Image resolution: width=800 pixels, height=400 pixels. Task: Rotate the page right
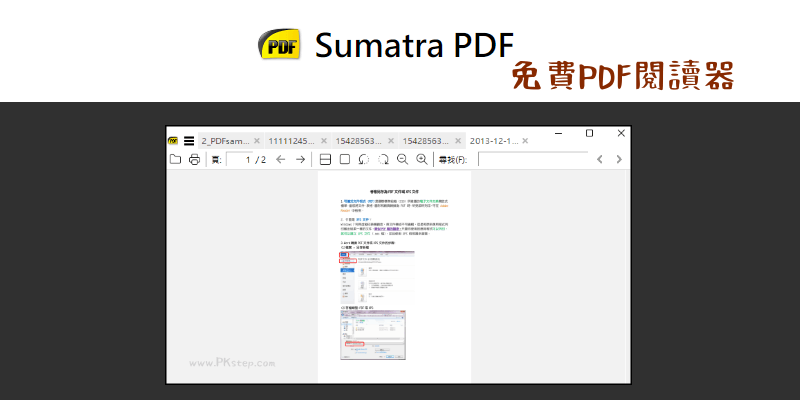[x=383, y=159]
